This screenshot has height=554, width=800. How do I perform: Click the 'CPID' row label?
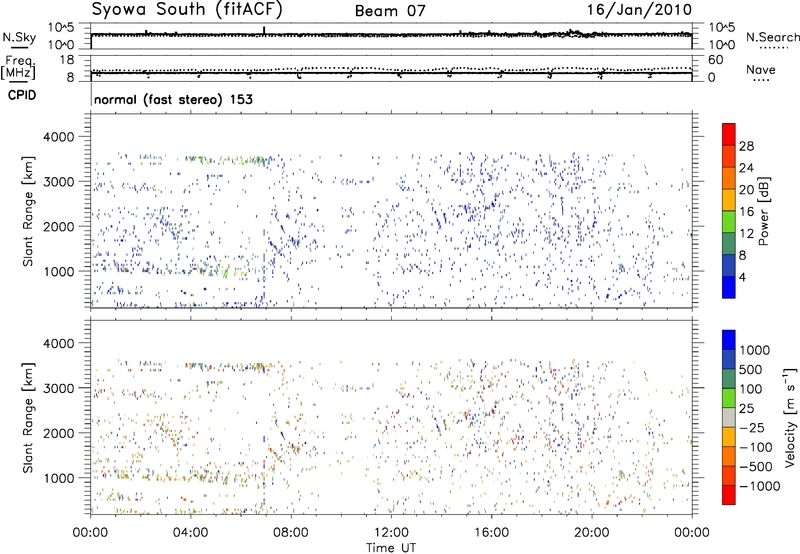[x=21, y=95]
